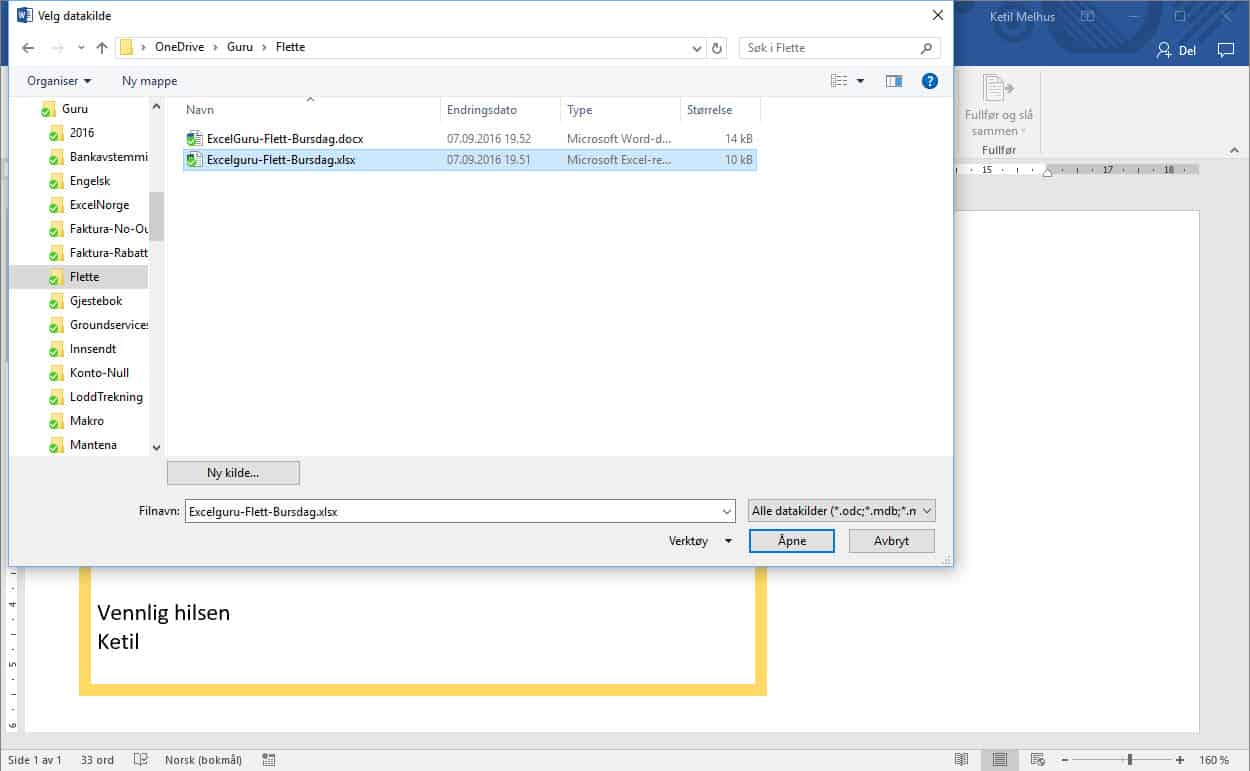Select Konto-Null folder in tree
The height and width of the screenshot is (771, 1250).
(x=99, y=373)
